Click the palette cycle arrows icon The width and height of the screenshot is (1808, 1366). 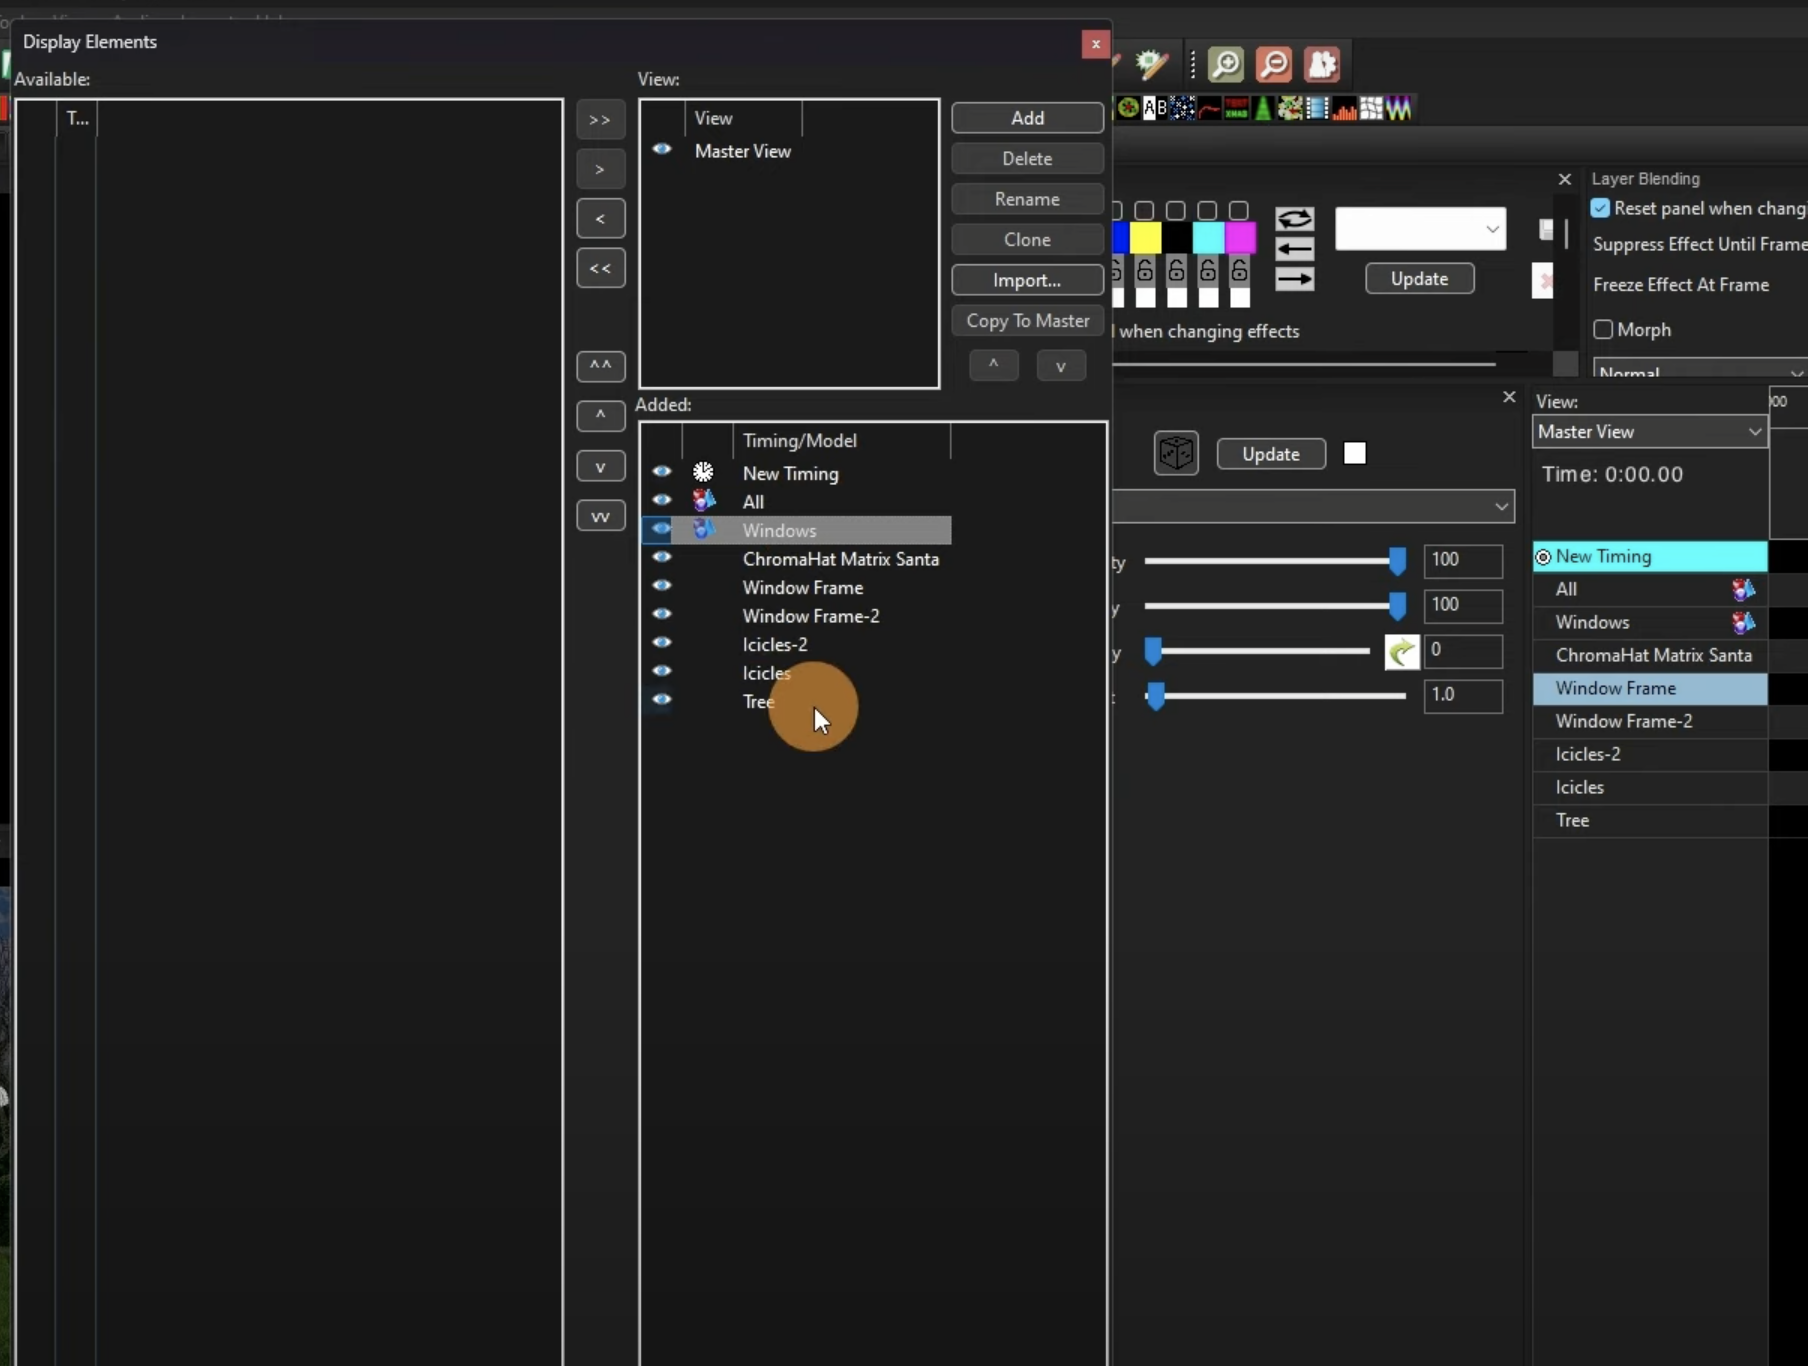1294,219
